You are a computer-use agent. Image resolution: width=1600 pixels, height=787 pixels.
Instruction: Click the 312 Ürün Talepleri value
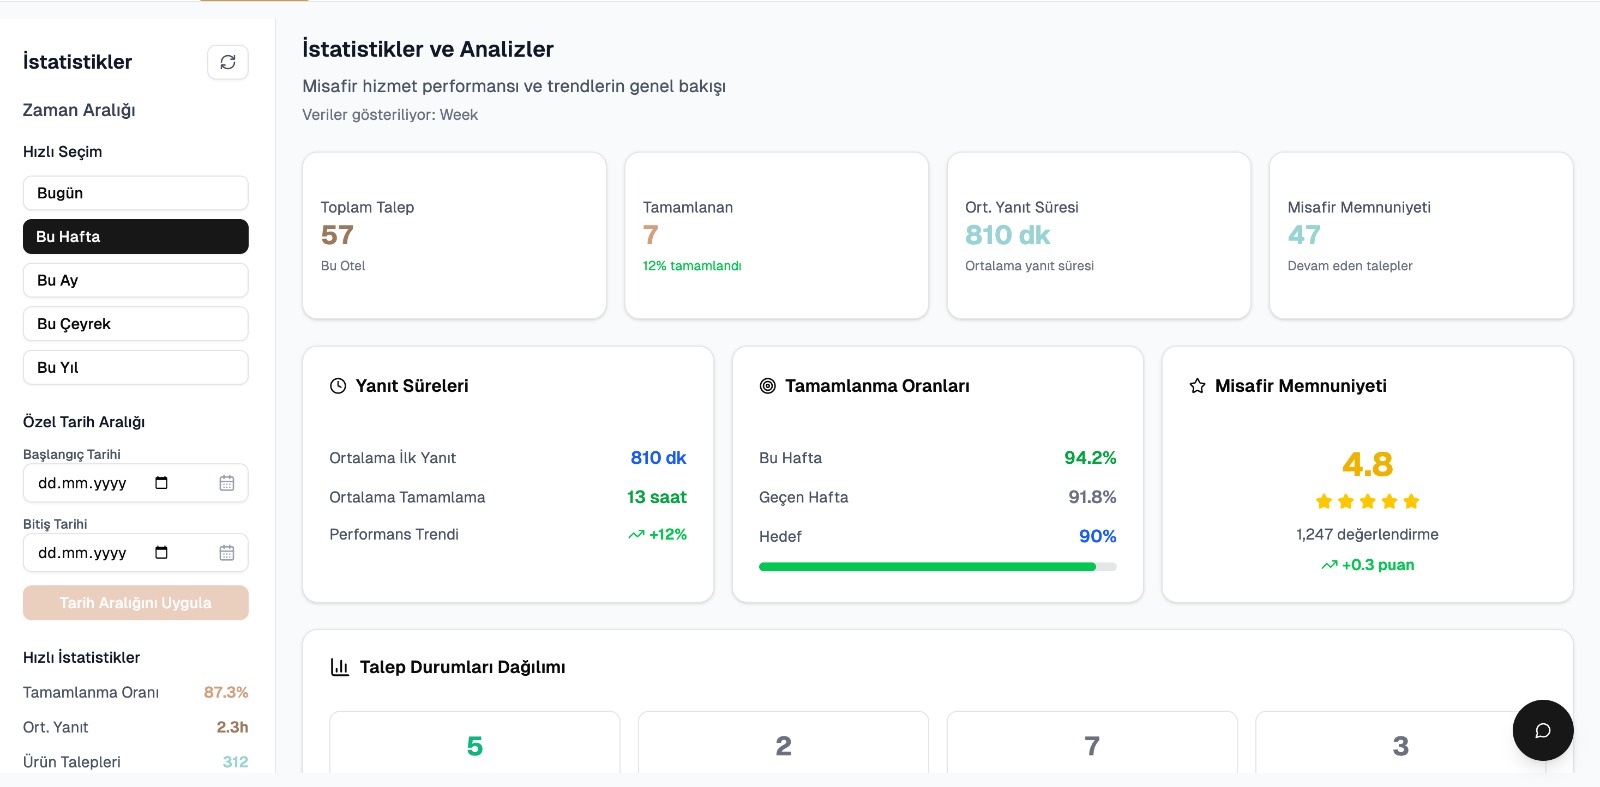coord(235,762)
